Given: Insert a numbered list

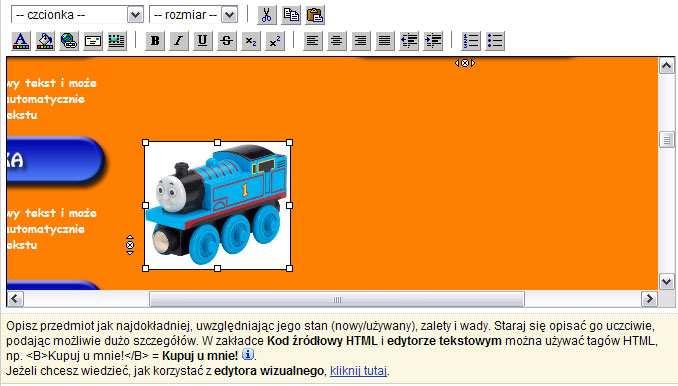Looking at the screenshot, I should coord(471,41).
